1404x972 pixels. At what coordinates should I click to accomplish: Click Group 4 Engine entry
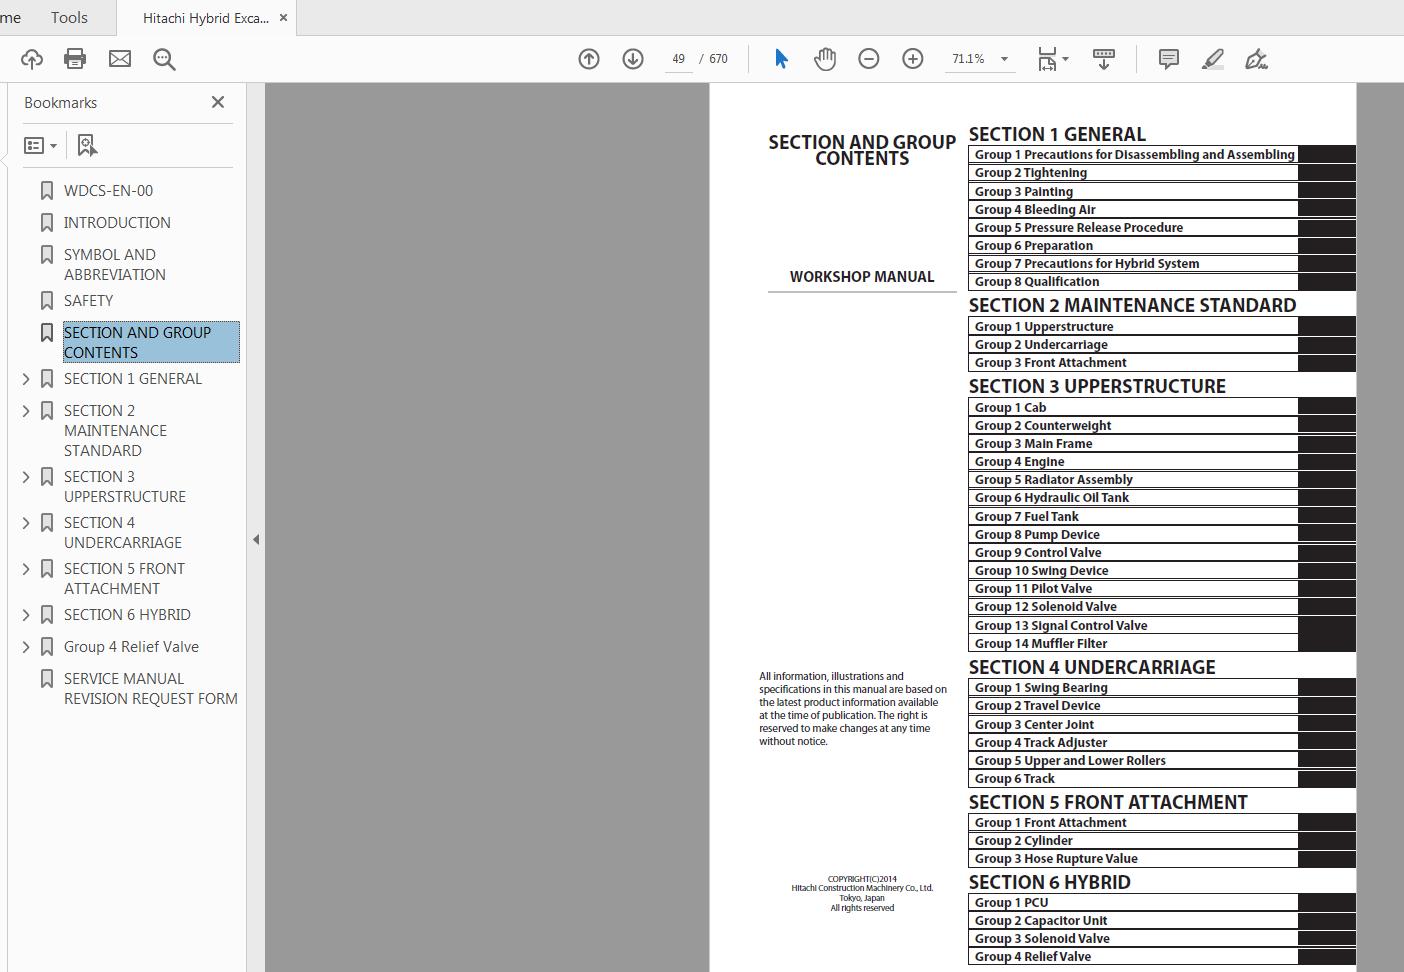point(1020,462)
